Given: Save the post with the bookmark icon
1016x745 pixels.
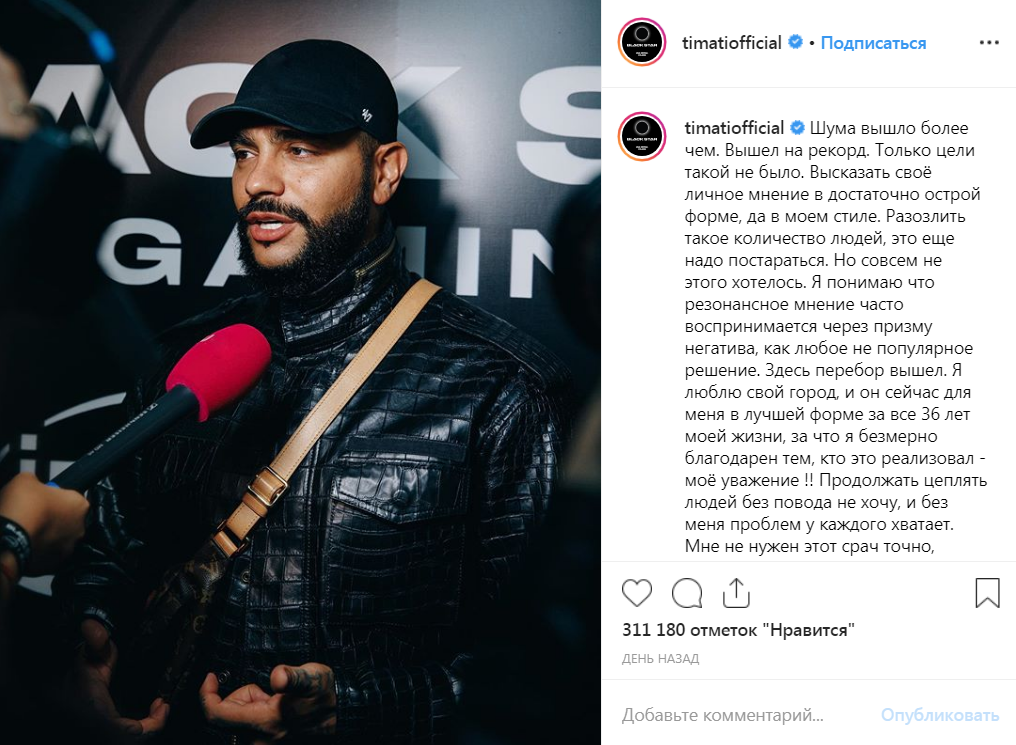Looking at the screenshot, I should pos(987,592).
